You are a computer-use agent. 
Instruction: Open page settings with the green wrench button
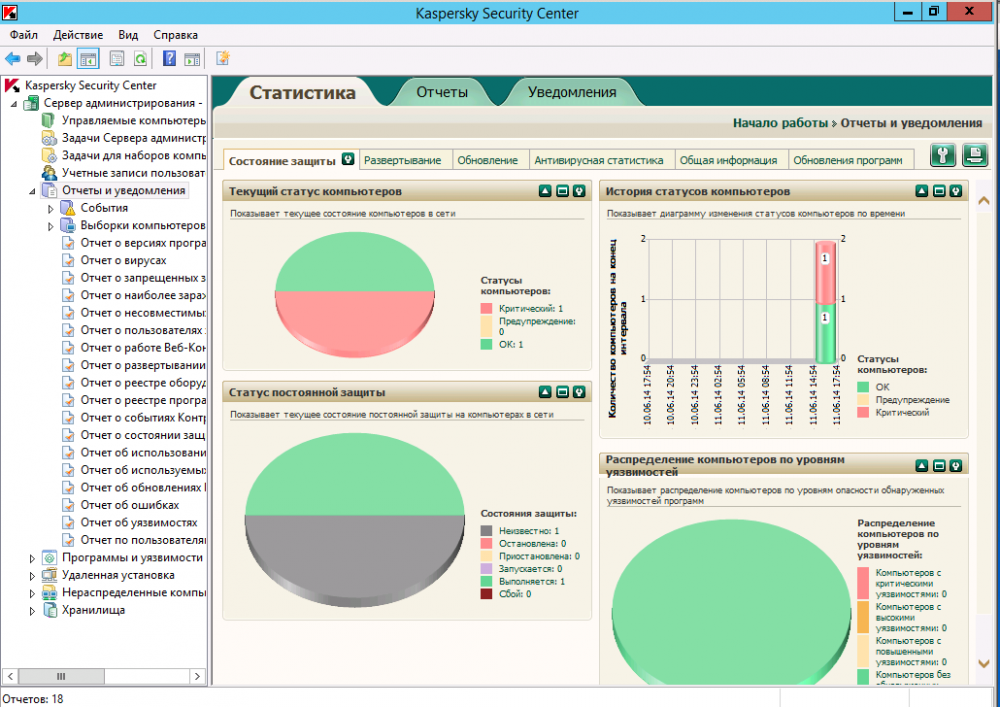[x=943, y=155]
